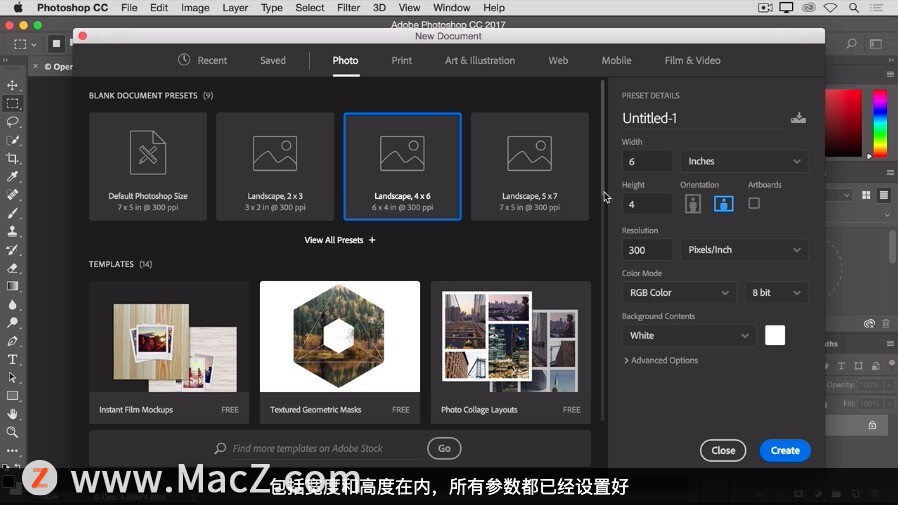The image size is (898, 505).
Task: Select the Blur tool
Action: [12, 305]
